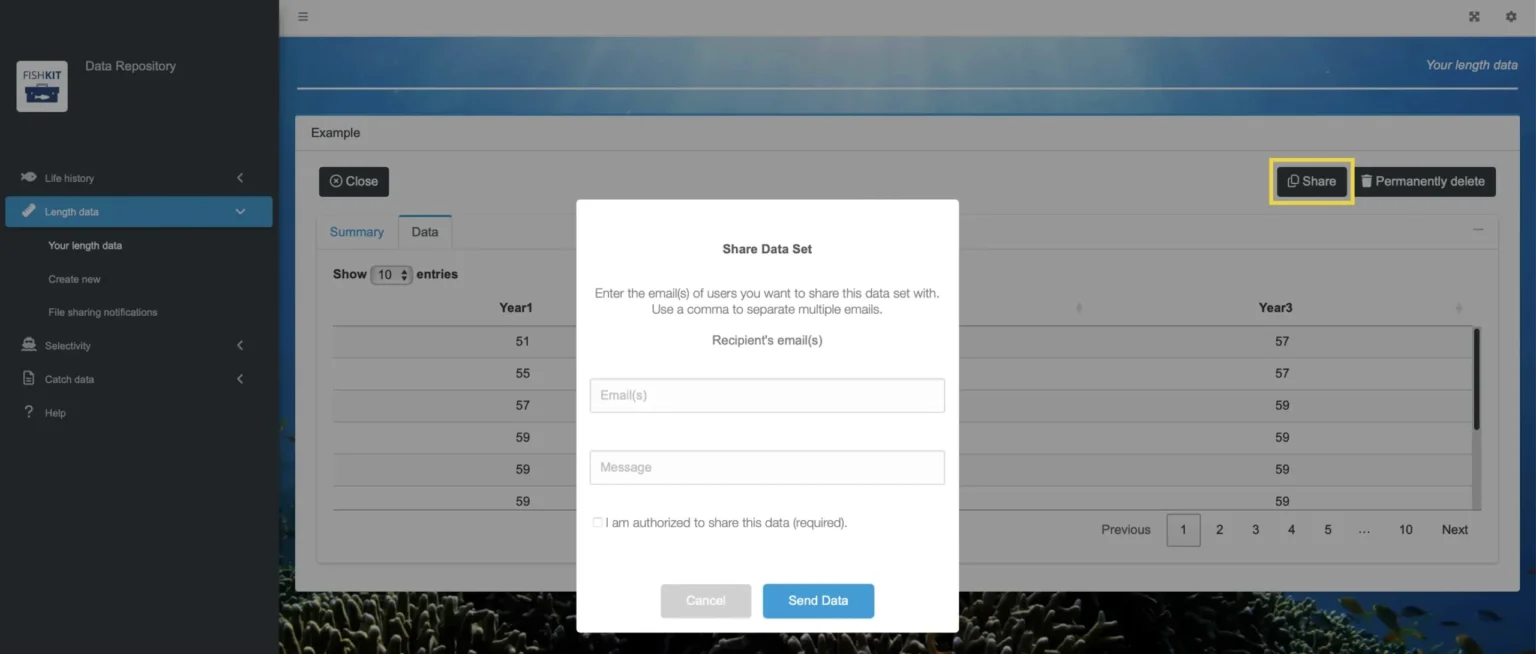The width and height of the screenshot is (1536, 654).
Task: Click the Close button
Action: pos(354,181)
